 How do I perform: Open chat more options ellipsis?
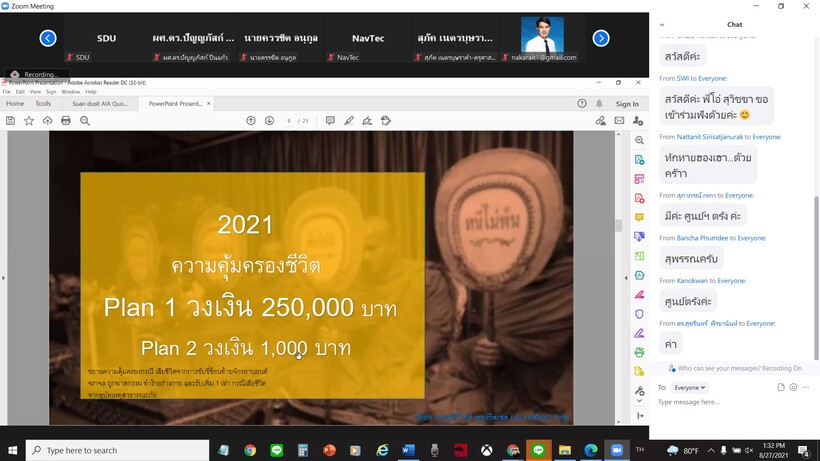806,387
